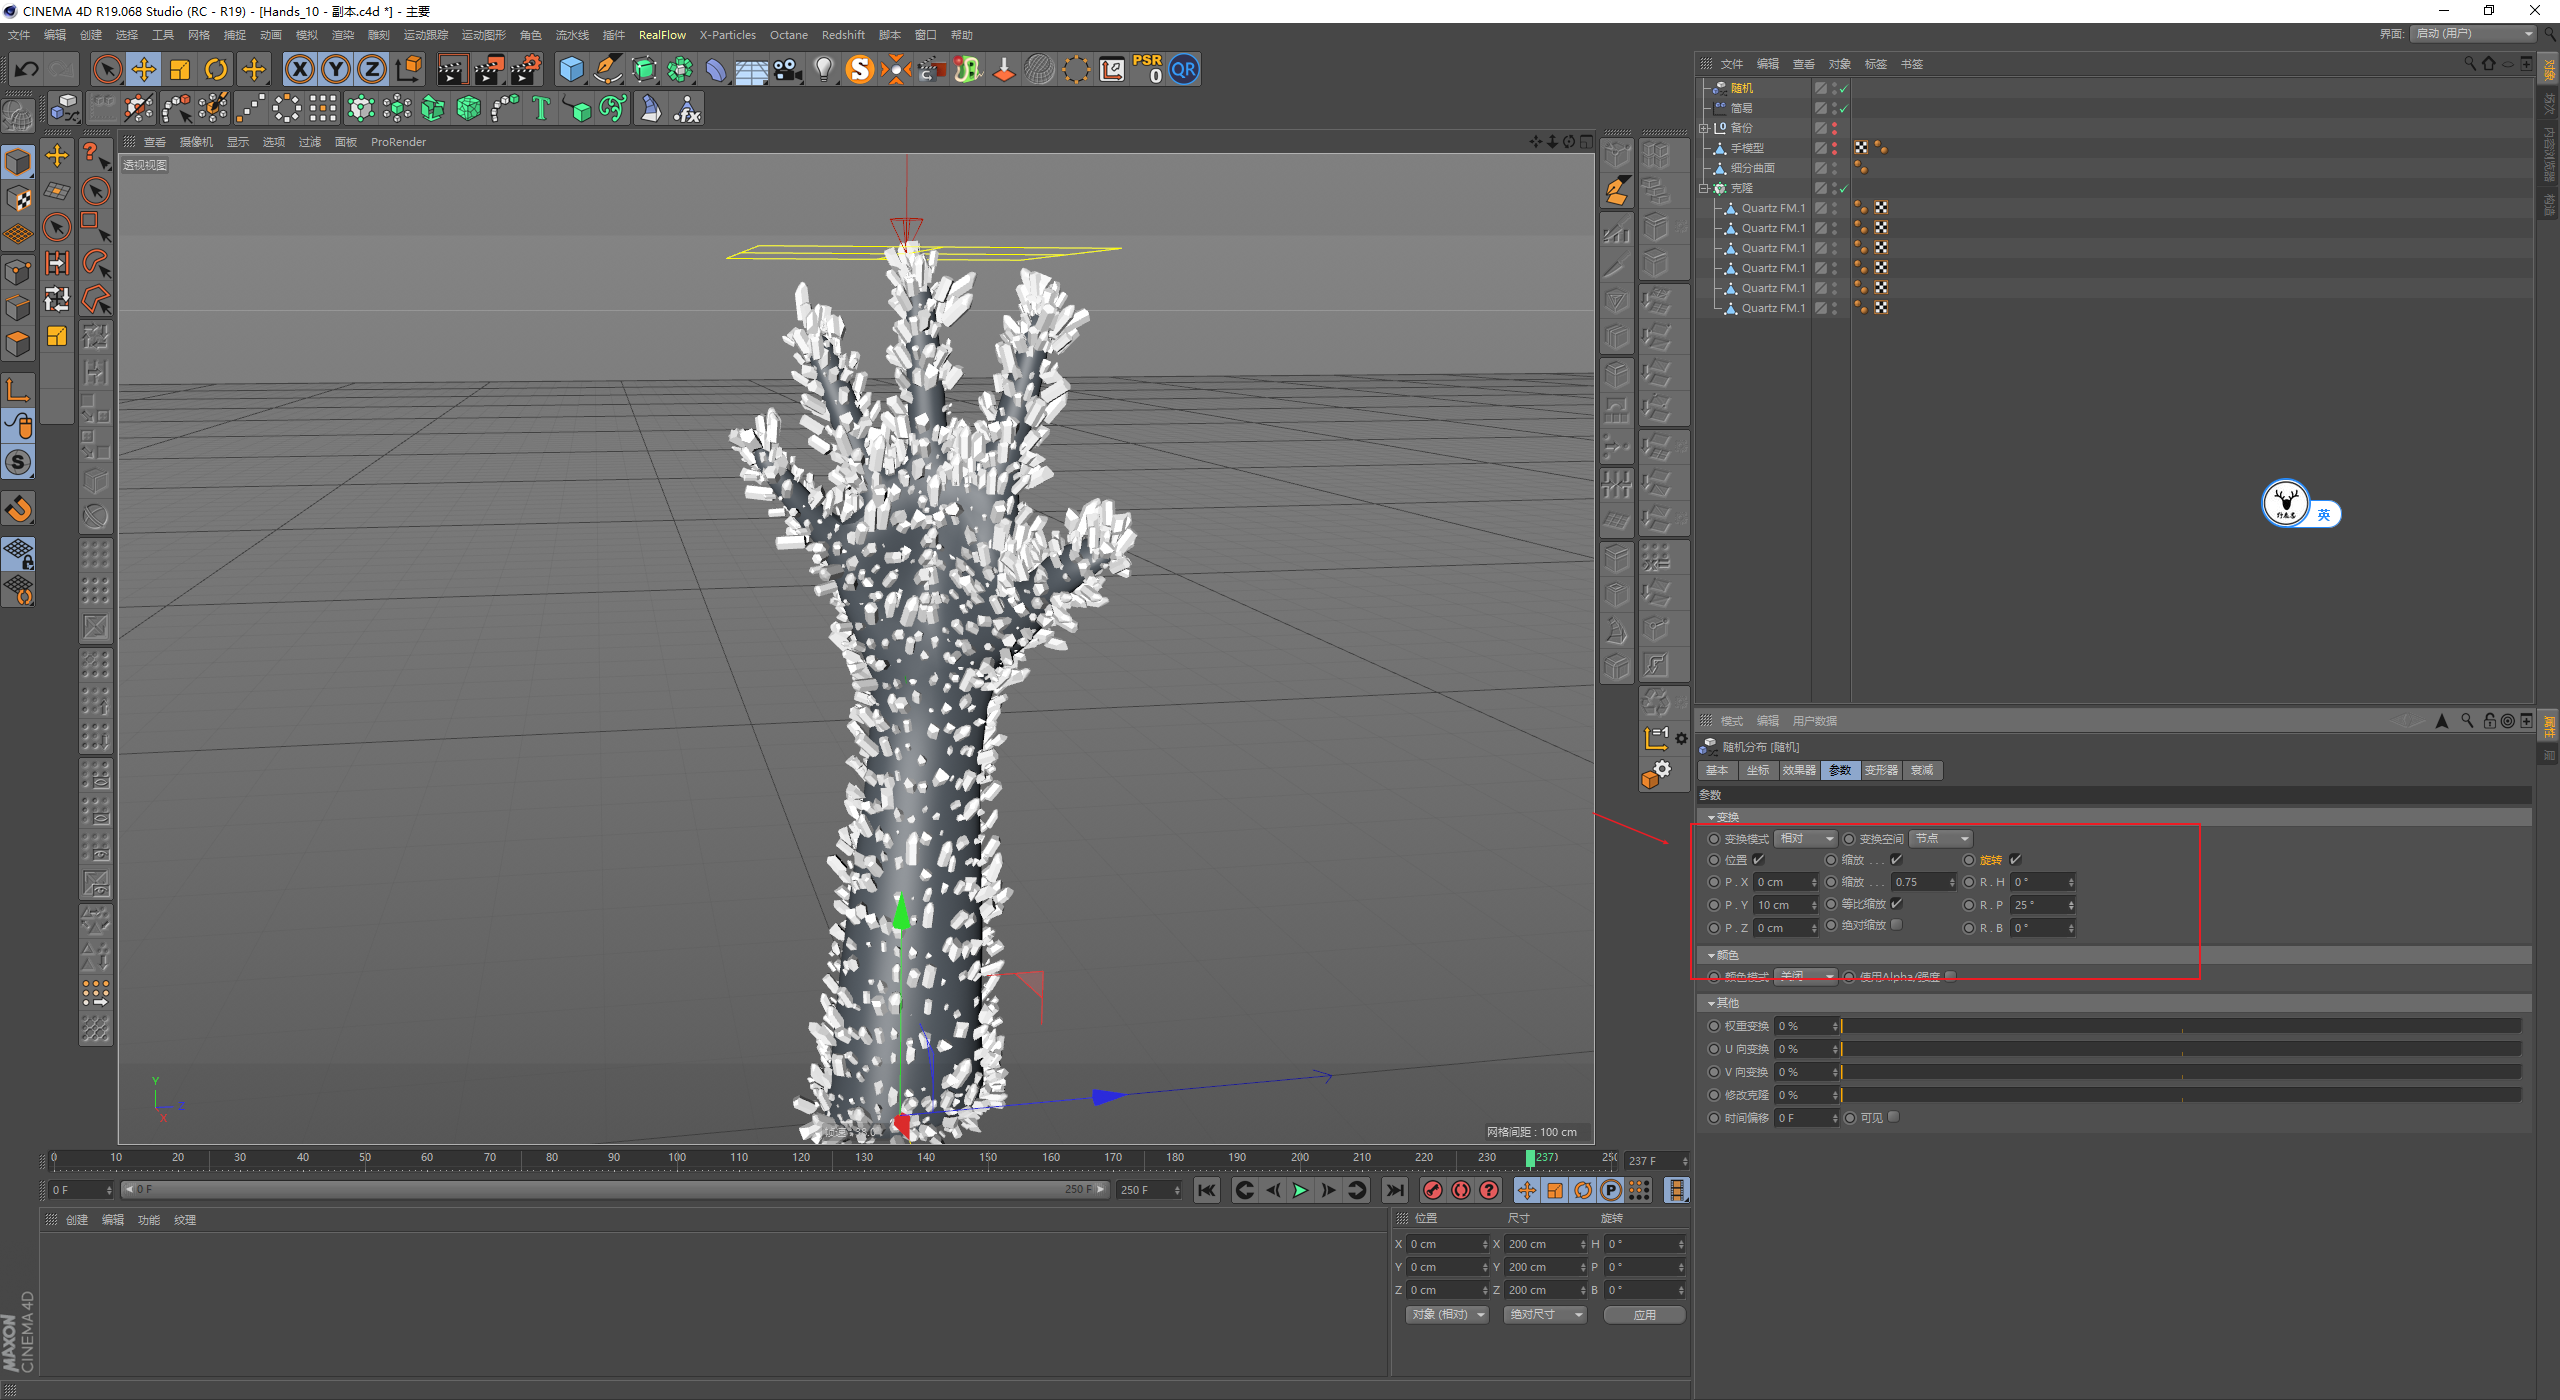Switch to the 效果器 effector tab
Image resolution: width=2560 pixels, height=1400 pixels.
[x=1798, y=770]
